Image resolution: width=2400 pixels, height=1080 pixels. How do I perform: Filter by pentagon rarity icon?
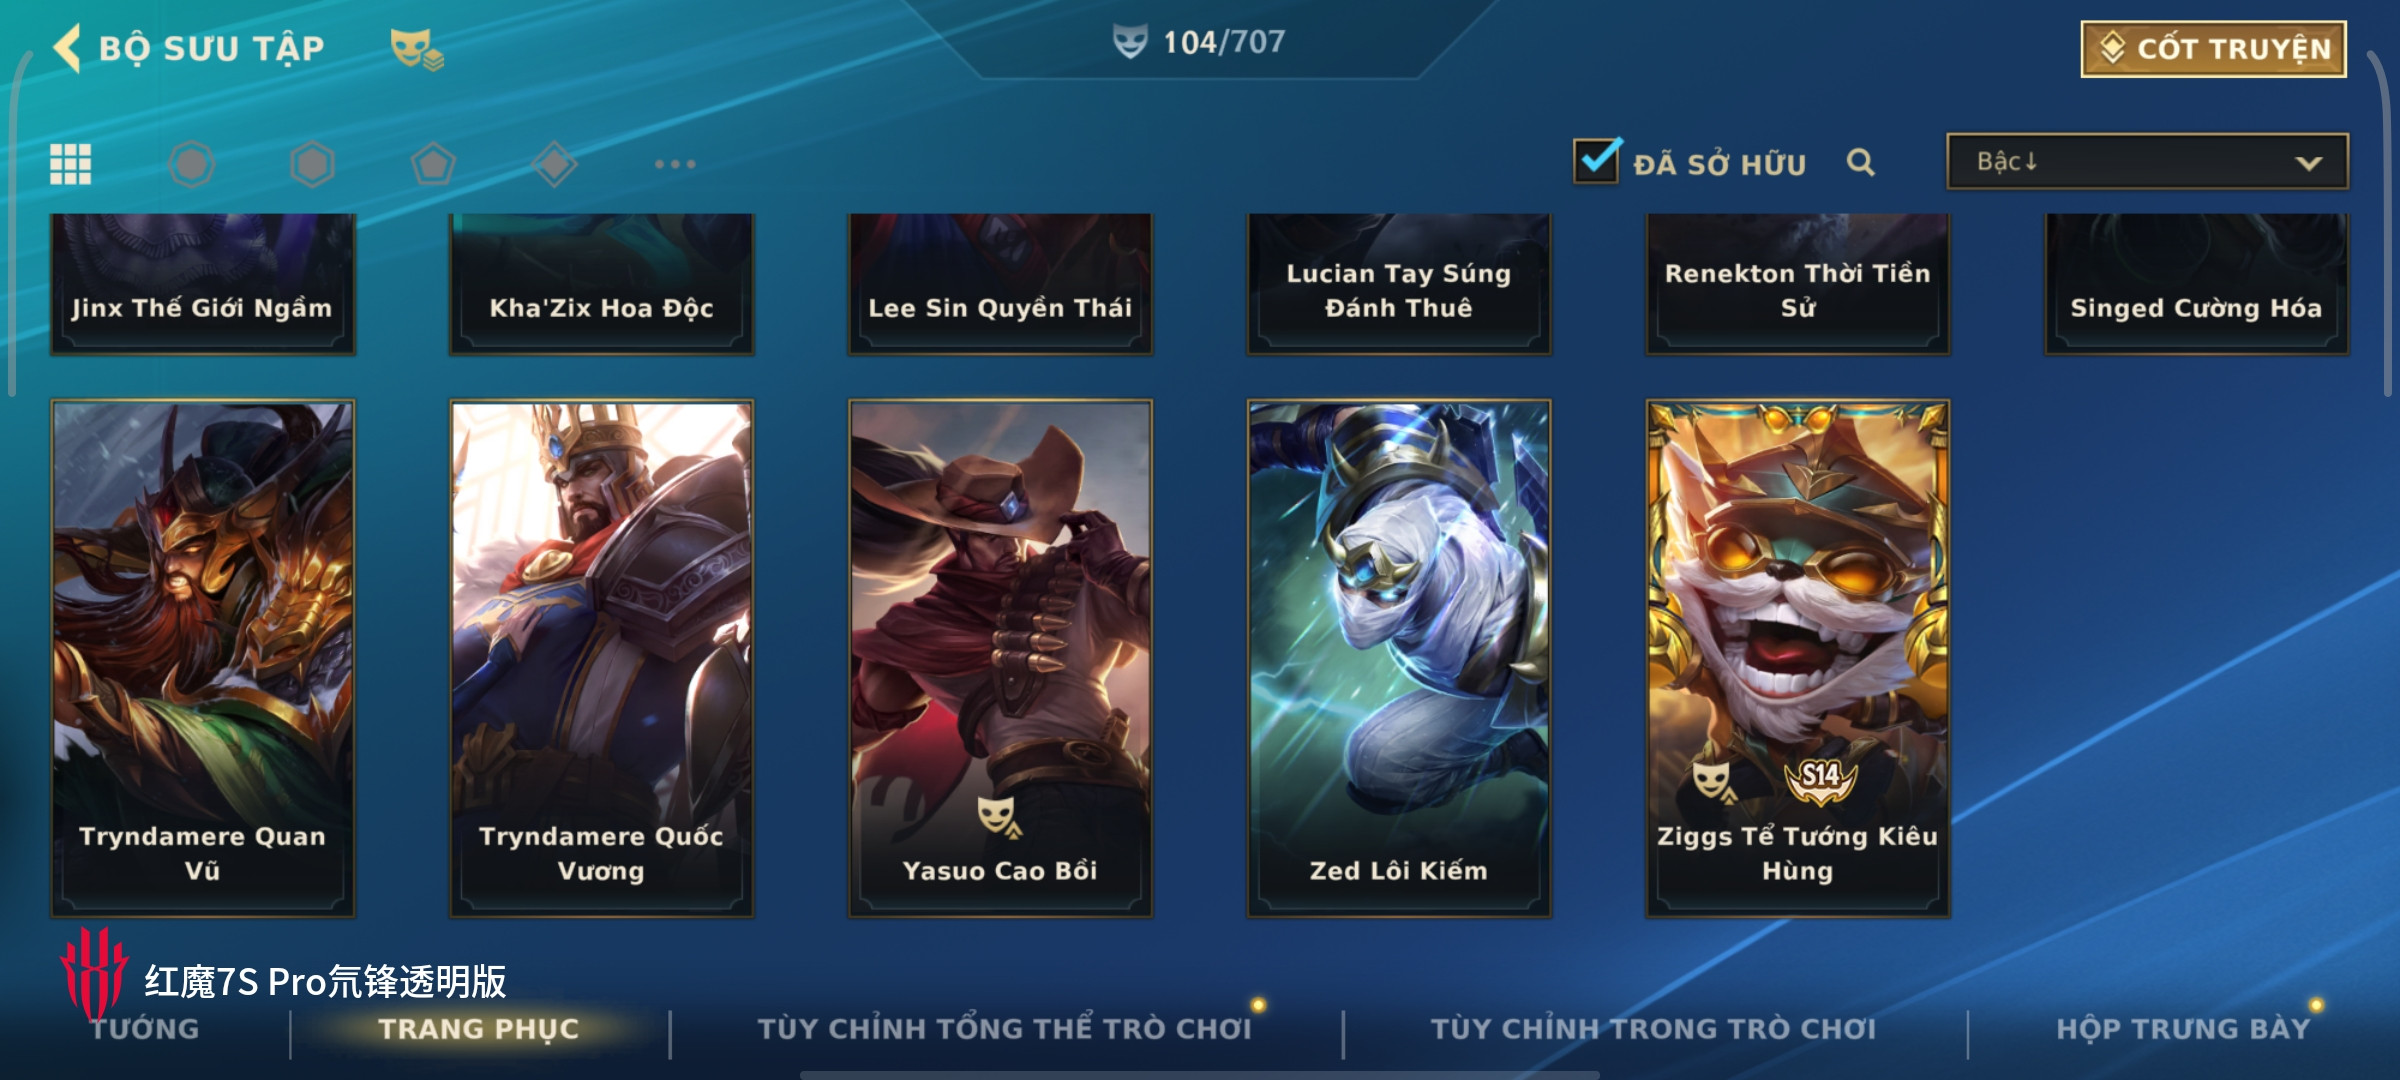(x=433, y=164)
